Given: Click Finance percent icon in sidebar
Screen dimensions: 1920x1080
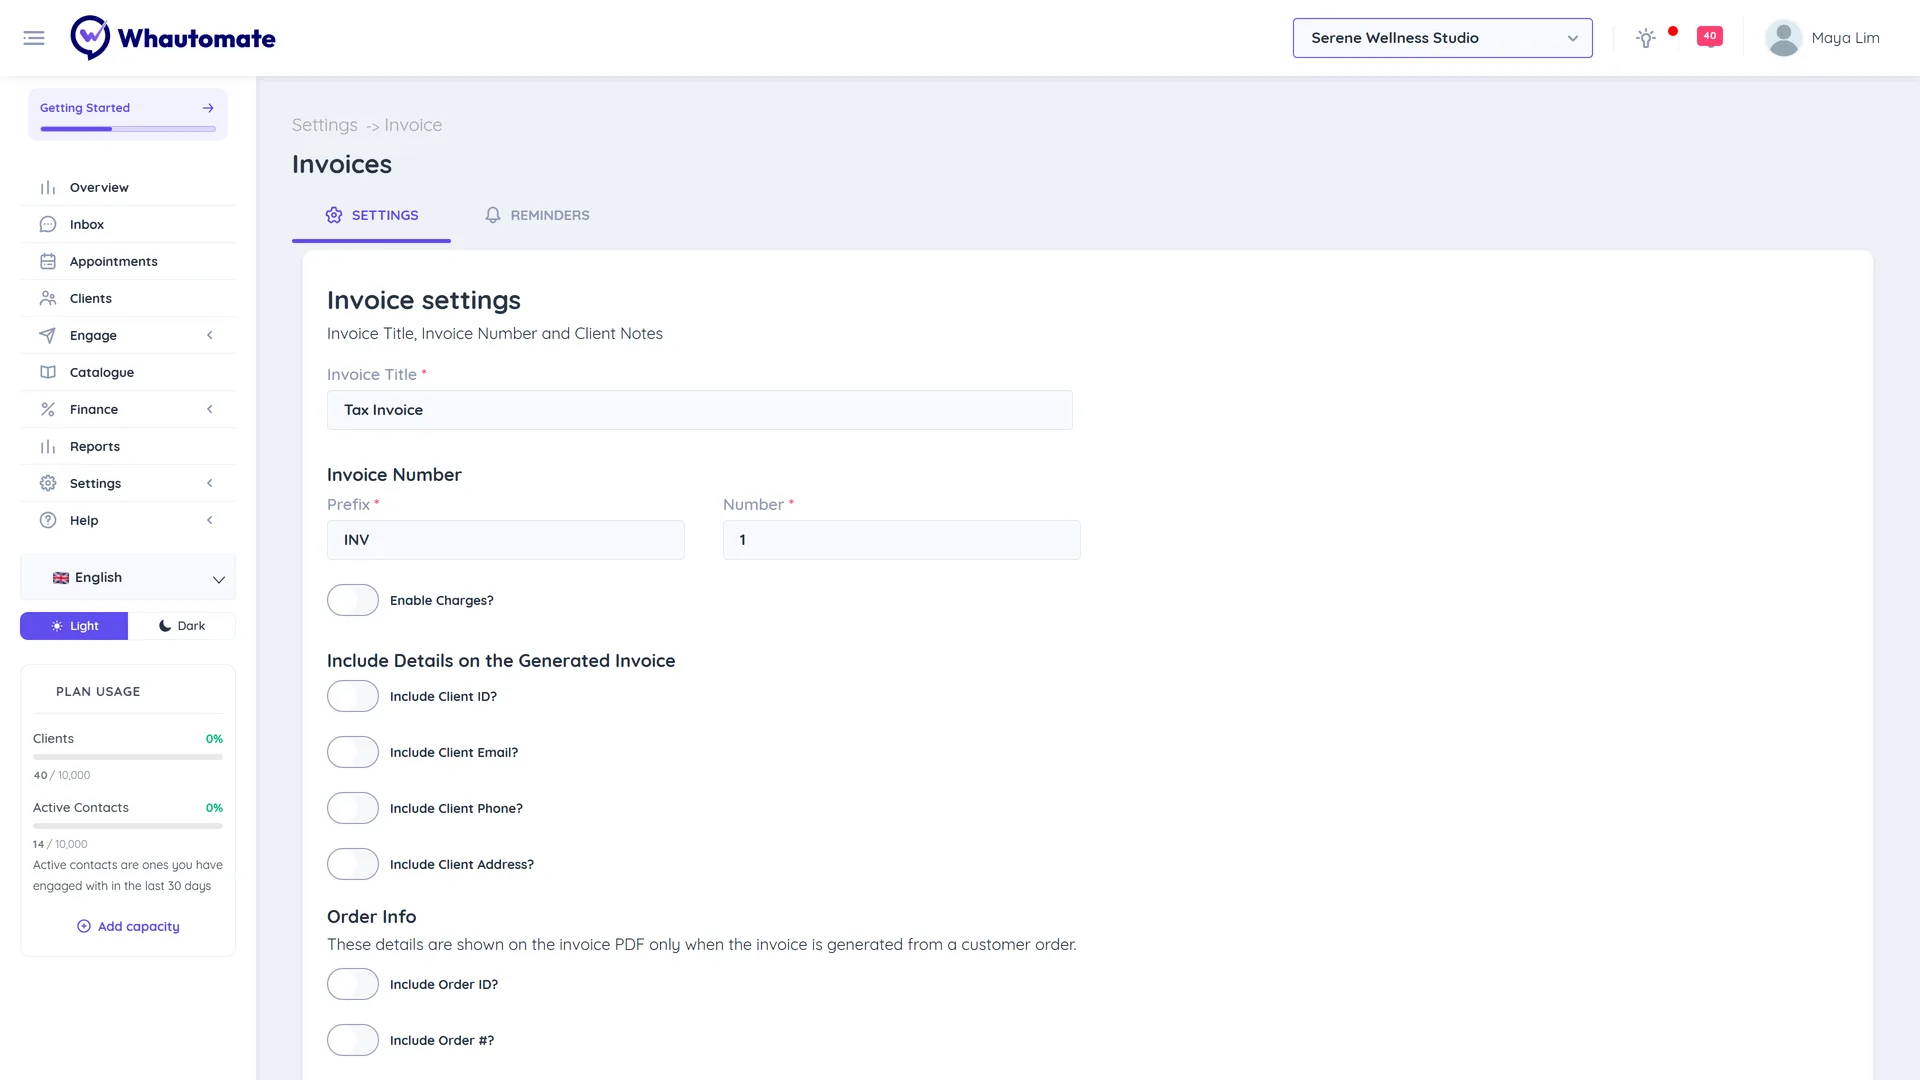Looking at the screenshot, I should click(x=48, y=410).
